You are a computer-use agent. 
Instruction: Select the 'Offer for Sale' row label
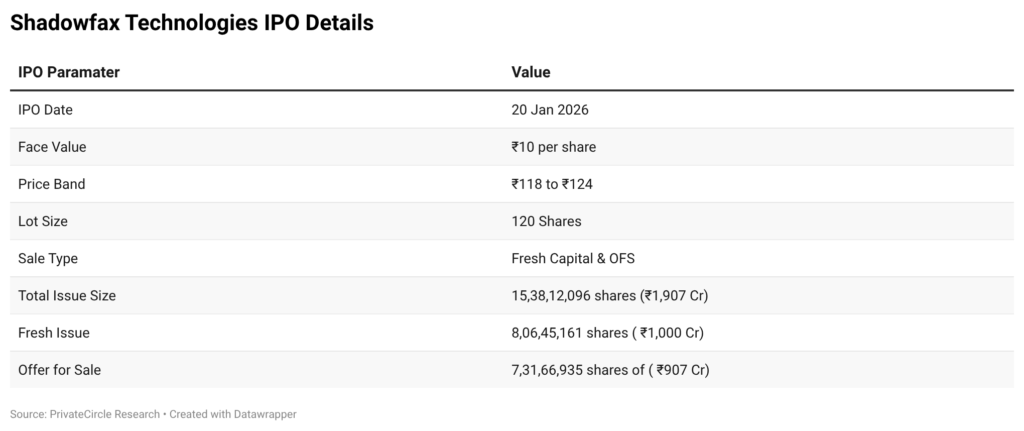tap(59, 370)
